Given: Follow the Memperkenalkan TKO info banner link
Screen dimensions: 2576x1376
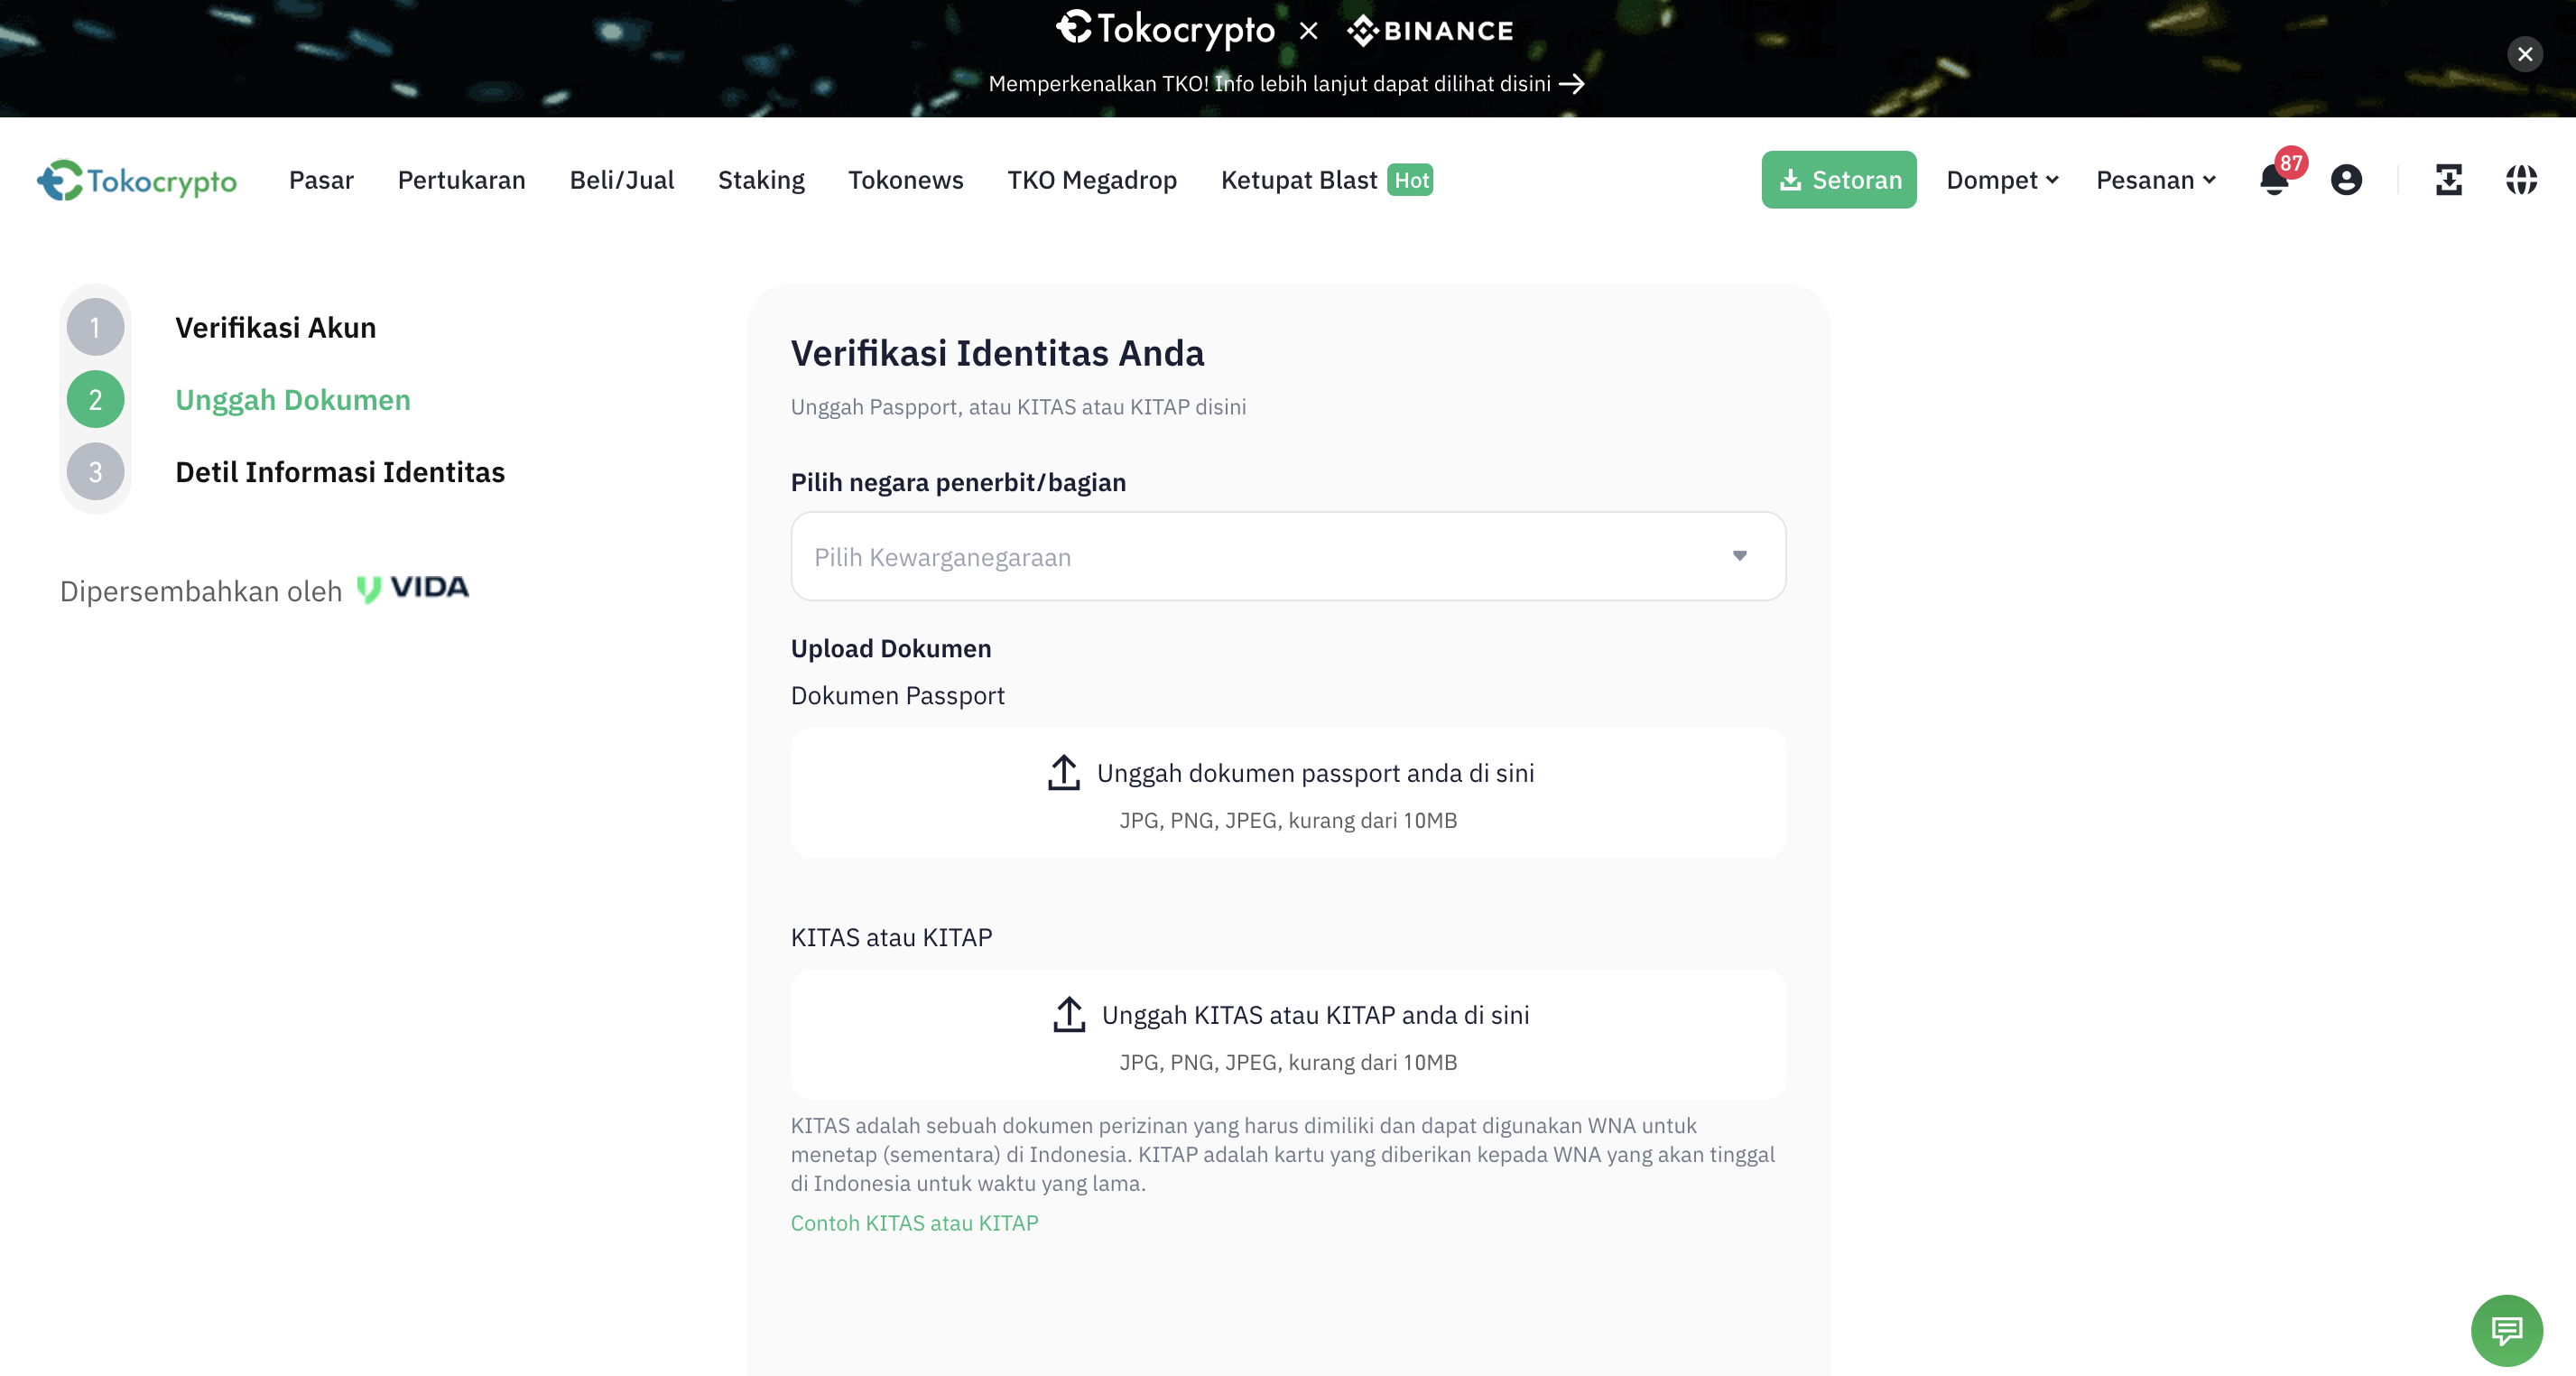Looking at the screenshot, I should point(1286,84).
